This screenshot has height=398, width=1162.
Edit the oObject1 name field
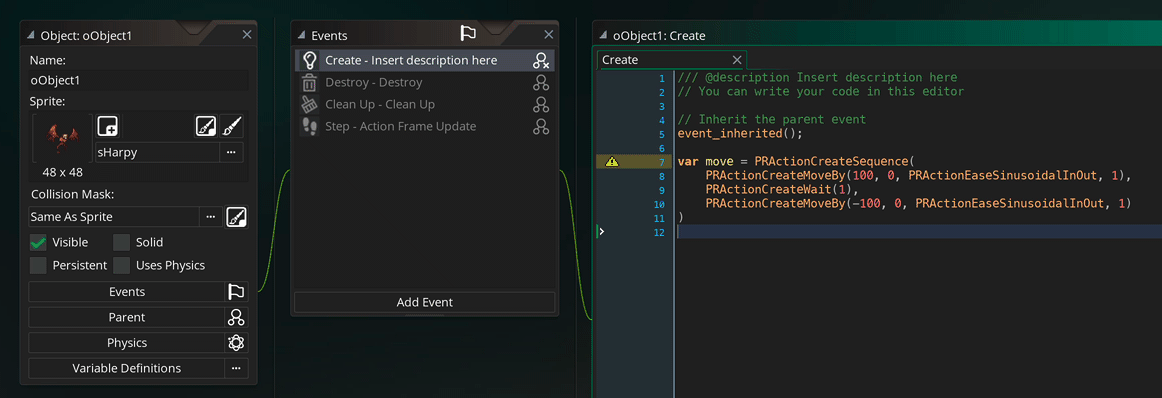click(139, 81)
